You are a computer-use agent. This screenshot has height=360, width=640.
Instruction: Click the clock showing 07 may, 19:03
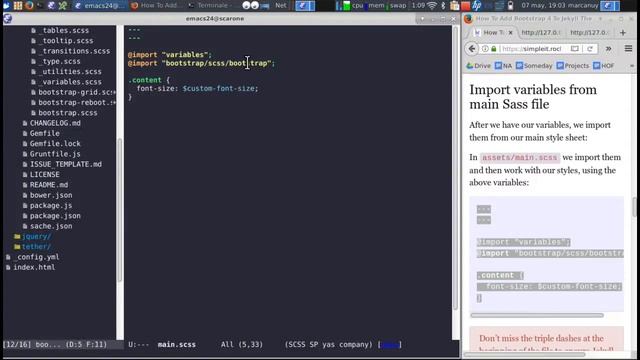click(x=544, y=5)
